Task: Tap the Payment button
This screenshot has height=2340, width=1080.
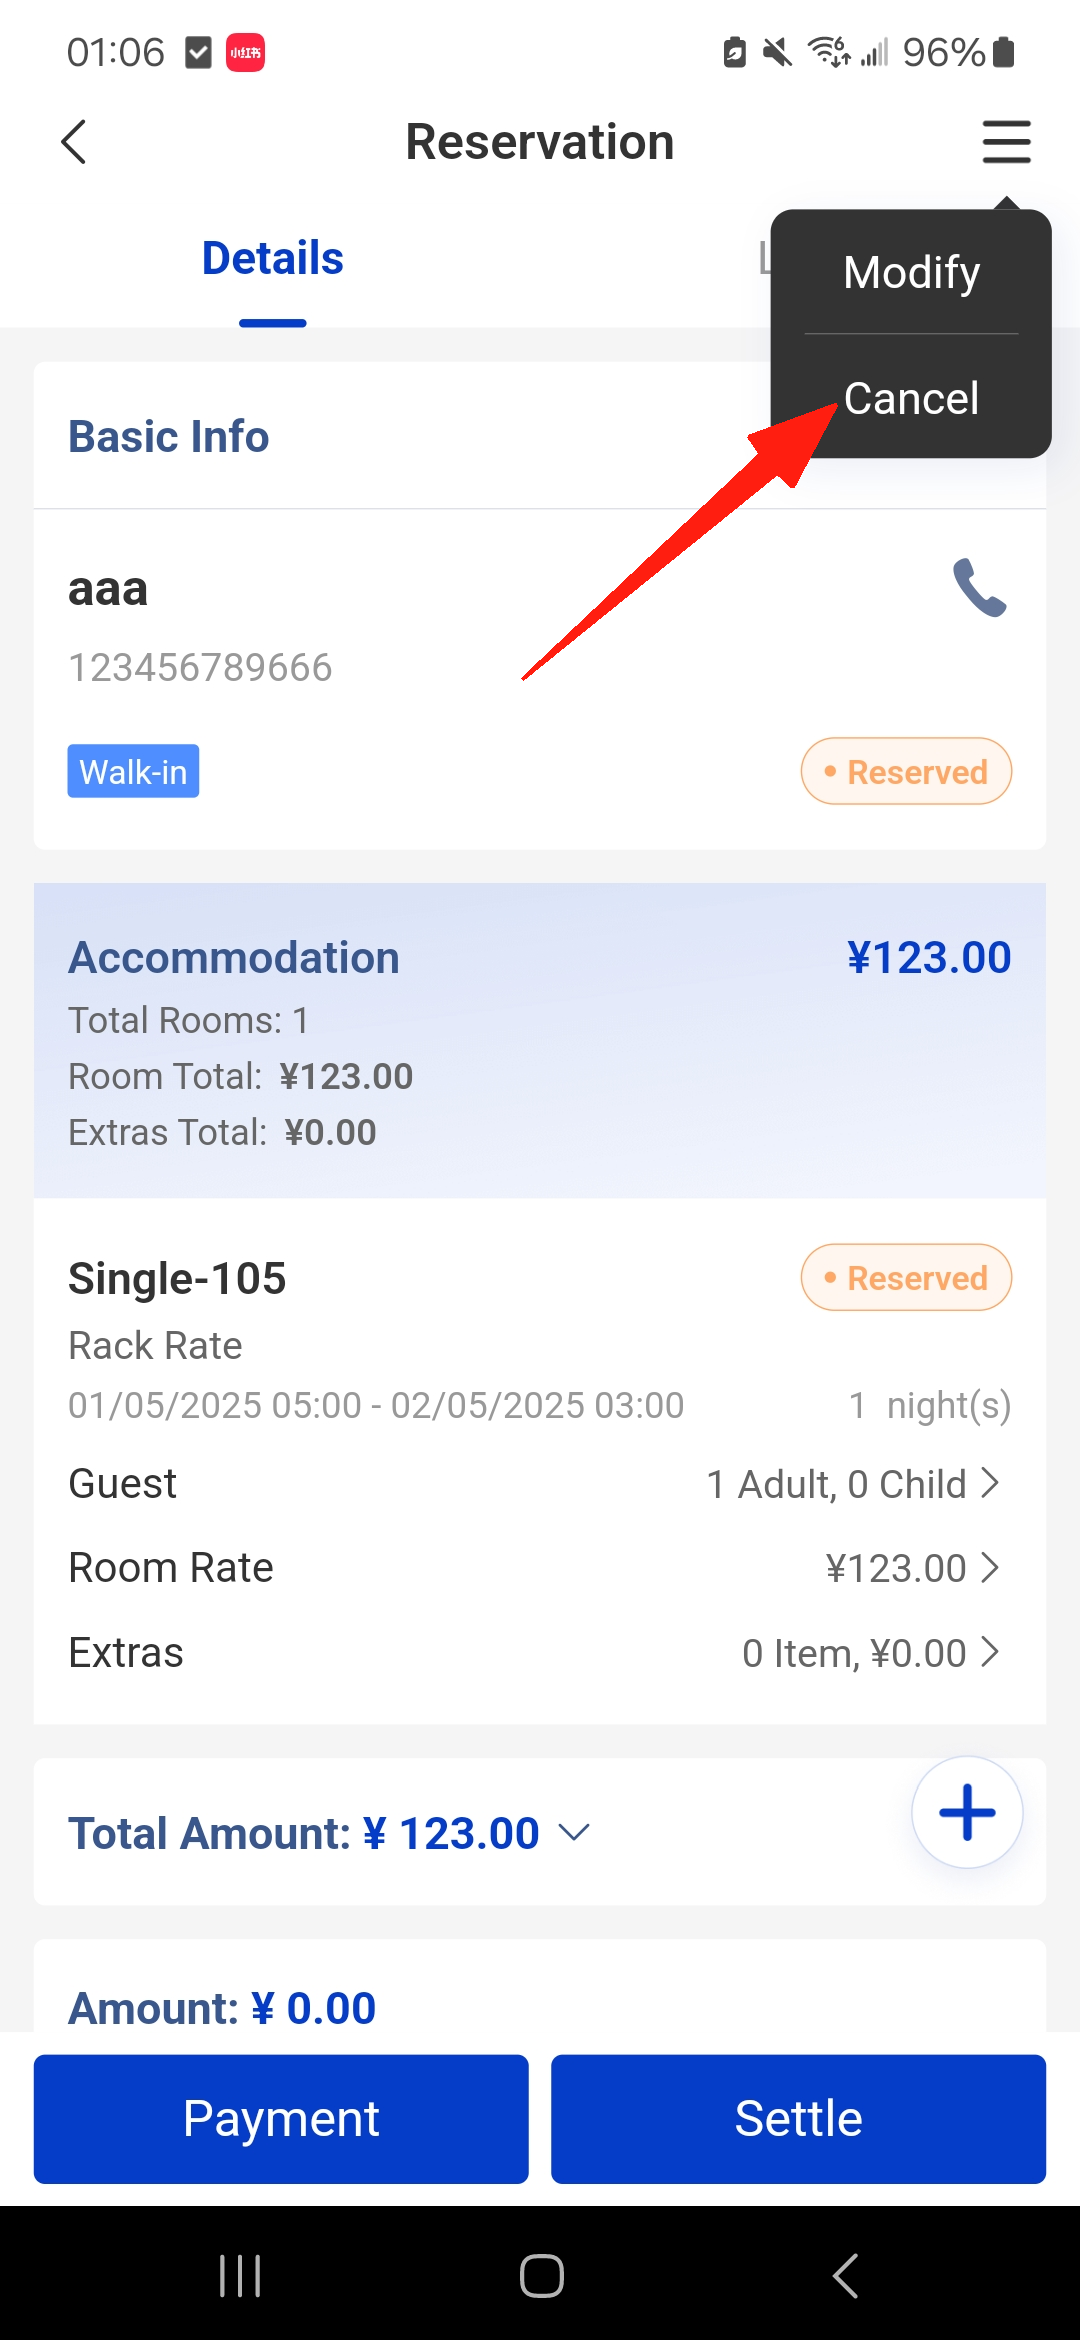Action: coord(281,2118)
